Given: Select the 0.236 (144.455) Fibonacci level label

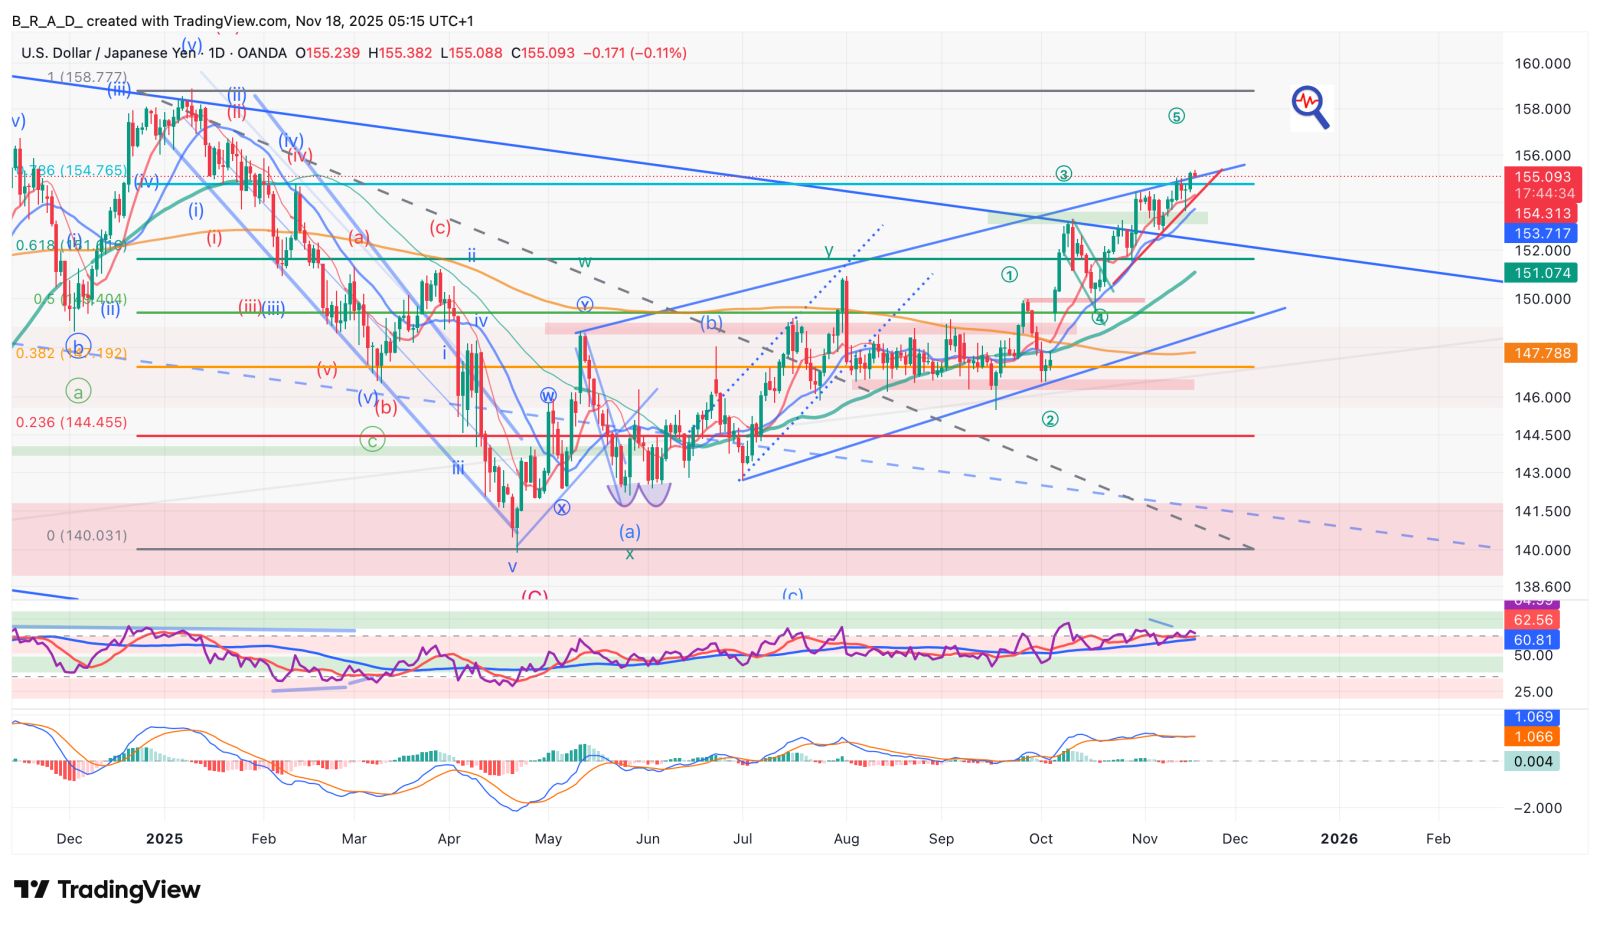Looking at the screenshot, I should click(71, 423).
